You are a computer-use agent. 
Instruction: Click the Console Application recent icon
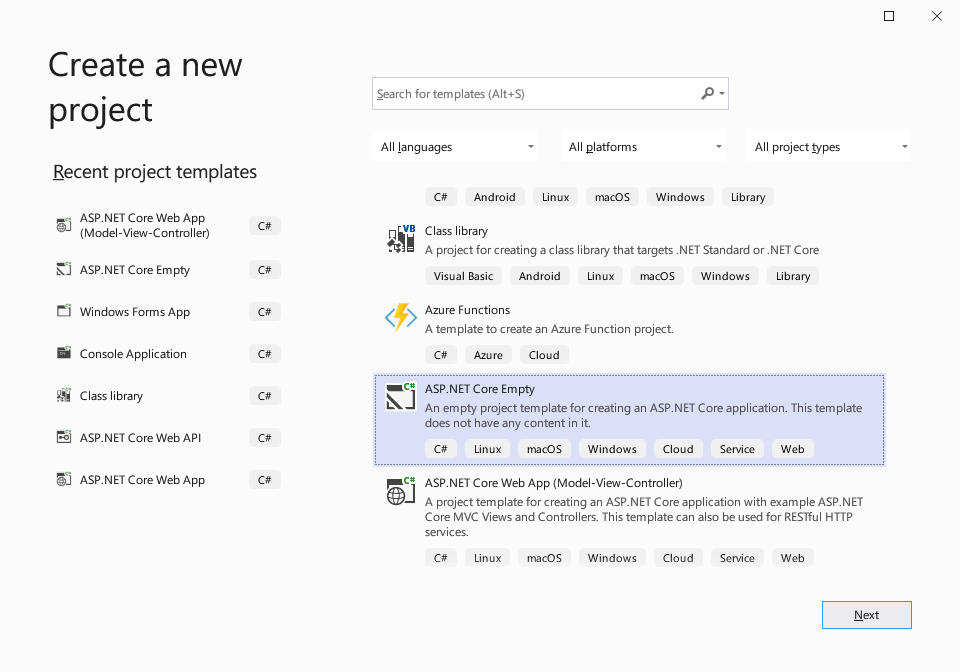click(x=64, y=353)
